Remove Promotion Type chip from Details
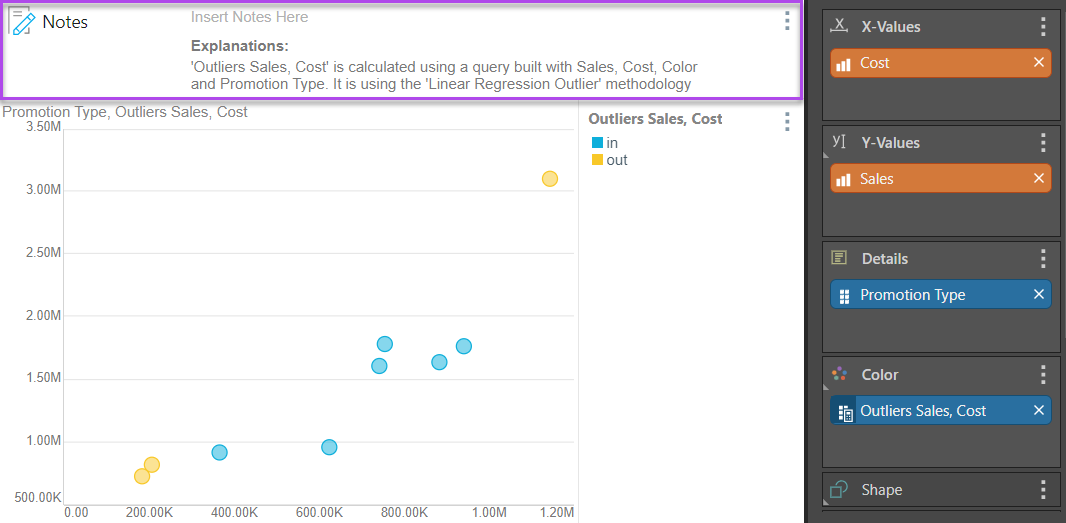The image size is (1066, 523). click(x=1038, y=295)
